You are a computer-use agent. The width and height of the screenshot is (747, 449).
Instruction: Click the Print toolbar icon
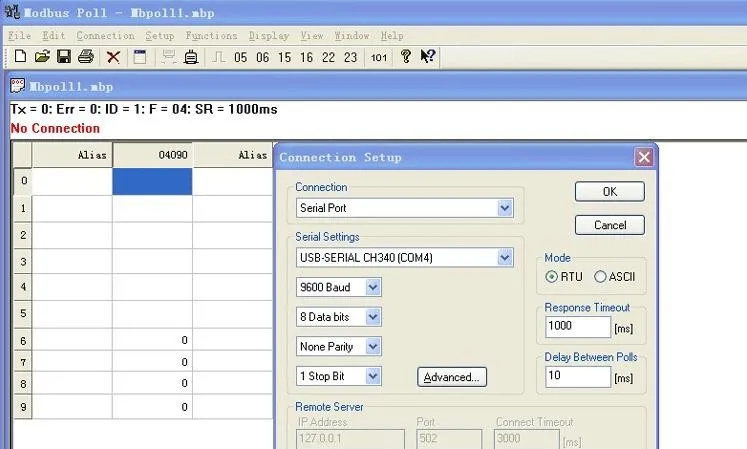pos(86,57)
